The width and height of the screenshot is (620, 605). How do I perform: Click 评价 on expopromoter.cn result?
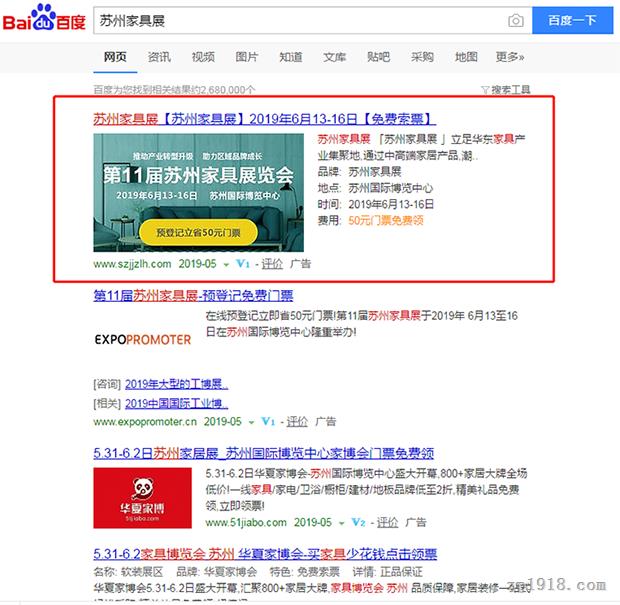pyautogui.click(x=297, y=422)
